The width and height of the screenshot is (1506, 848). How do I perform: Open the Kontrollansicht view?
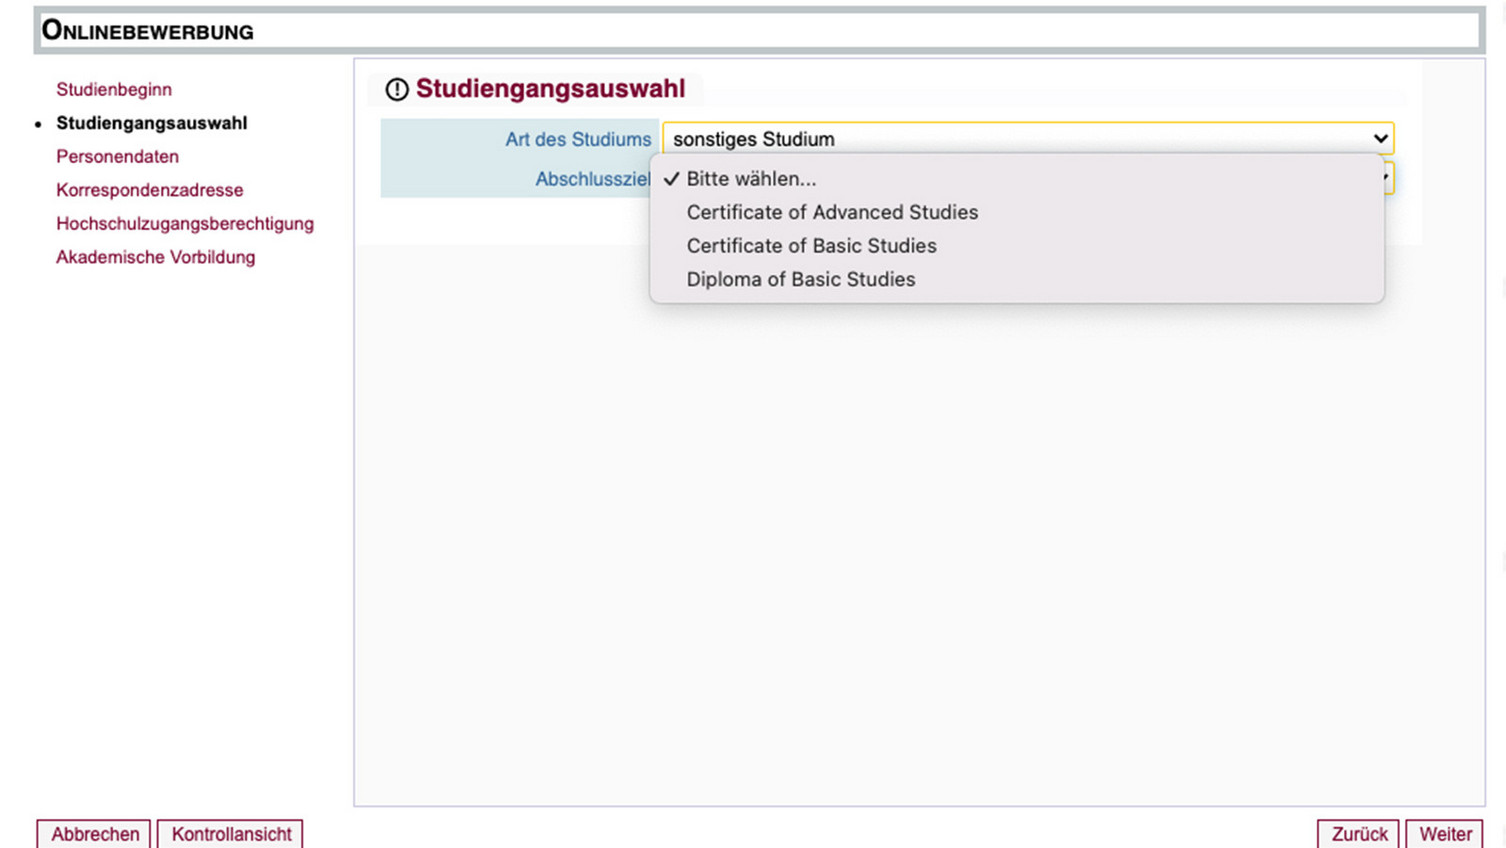tap(231, 834)
